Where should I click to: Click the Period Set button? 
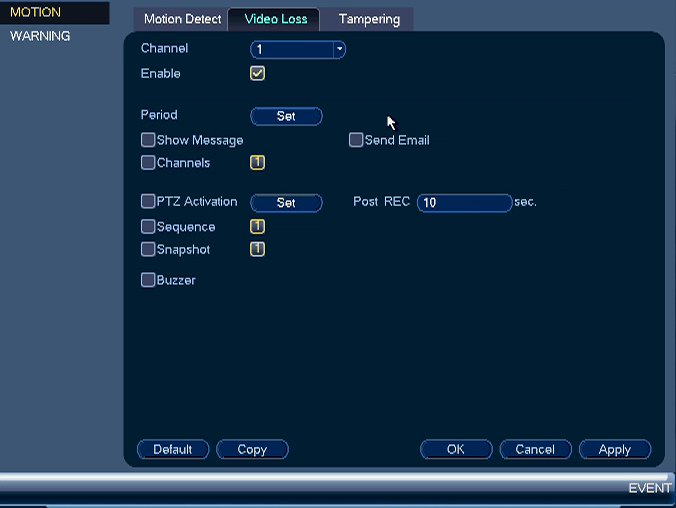[286, 116]
